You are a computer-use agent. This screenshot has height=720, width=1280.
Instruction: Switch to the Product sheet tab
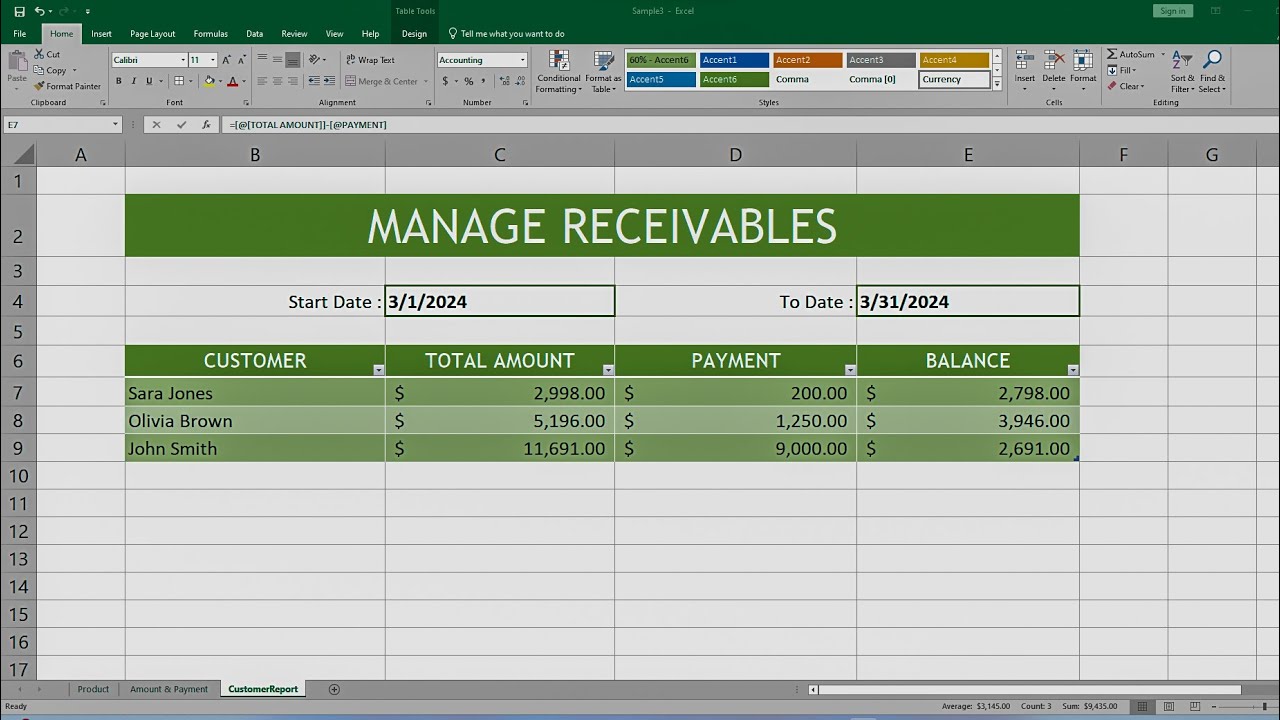(93, 689)
